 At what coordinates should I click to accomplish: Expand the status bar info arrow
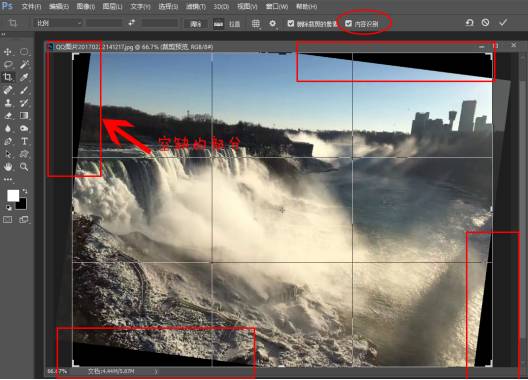coord(156,371)
